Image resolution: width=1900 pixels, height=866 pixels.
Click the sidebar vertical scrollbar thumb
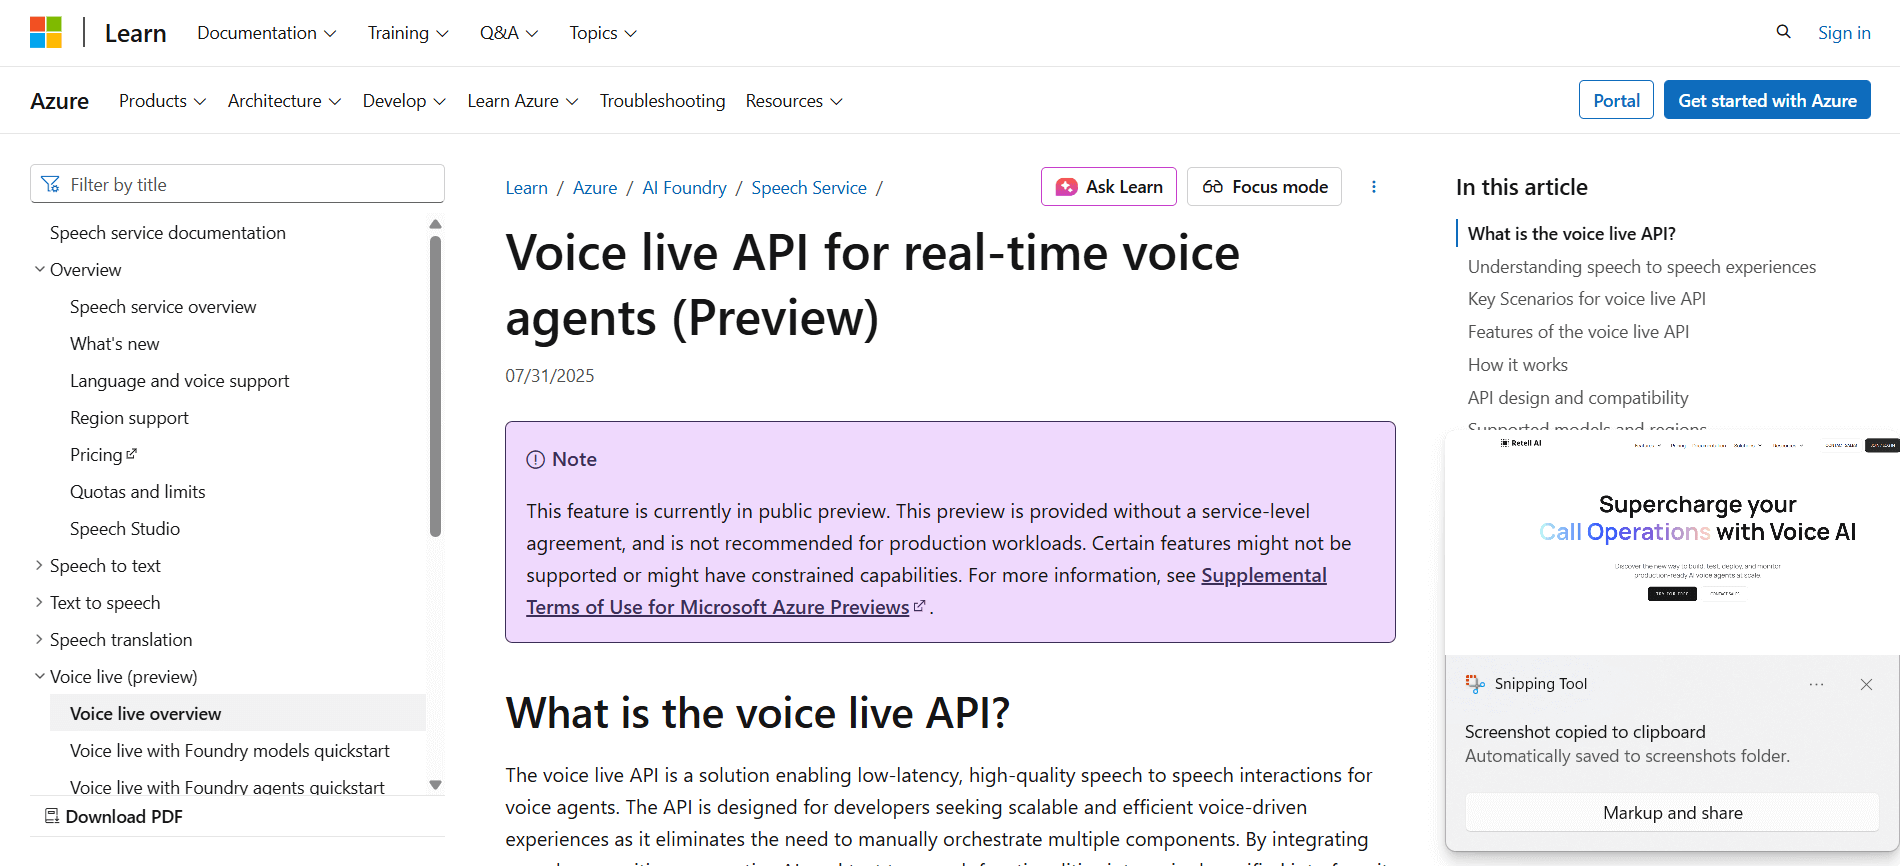click(435, 386)
